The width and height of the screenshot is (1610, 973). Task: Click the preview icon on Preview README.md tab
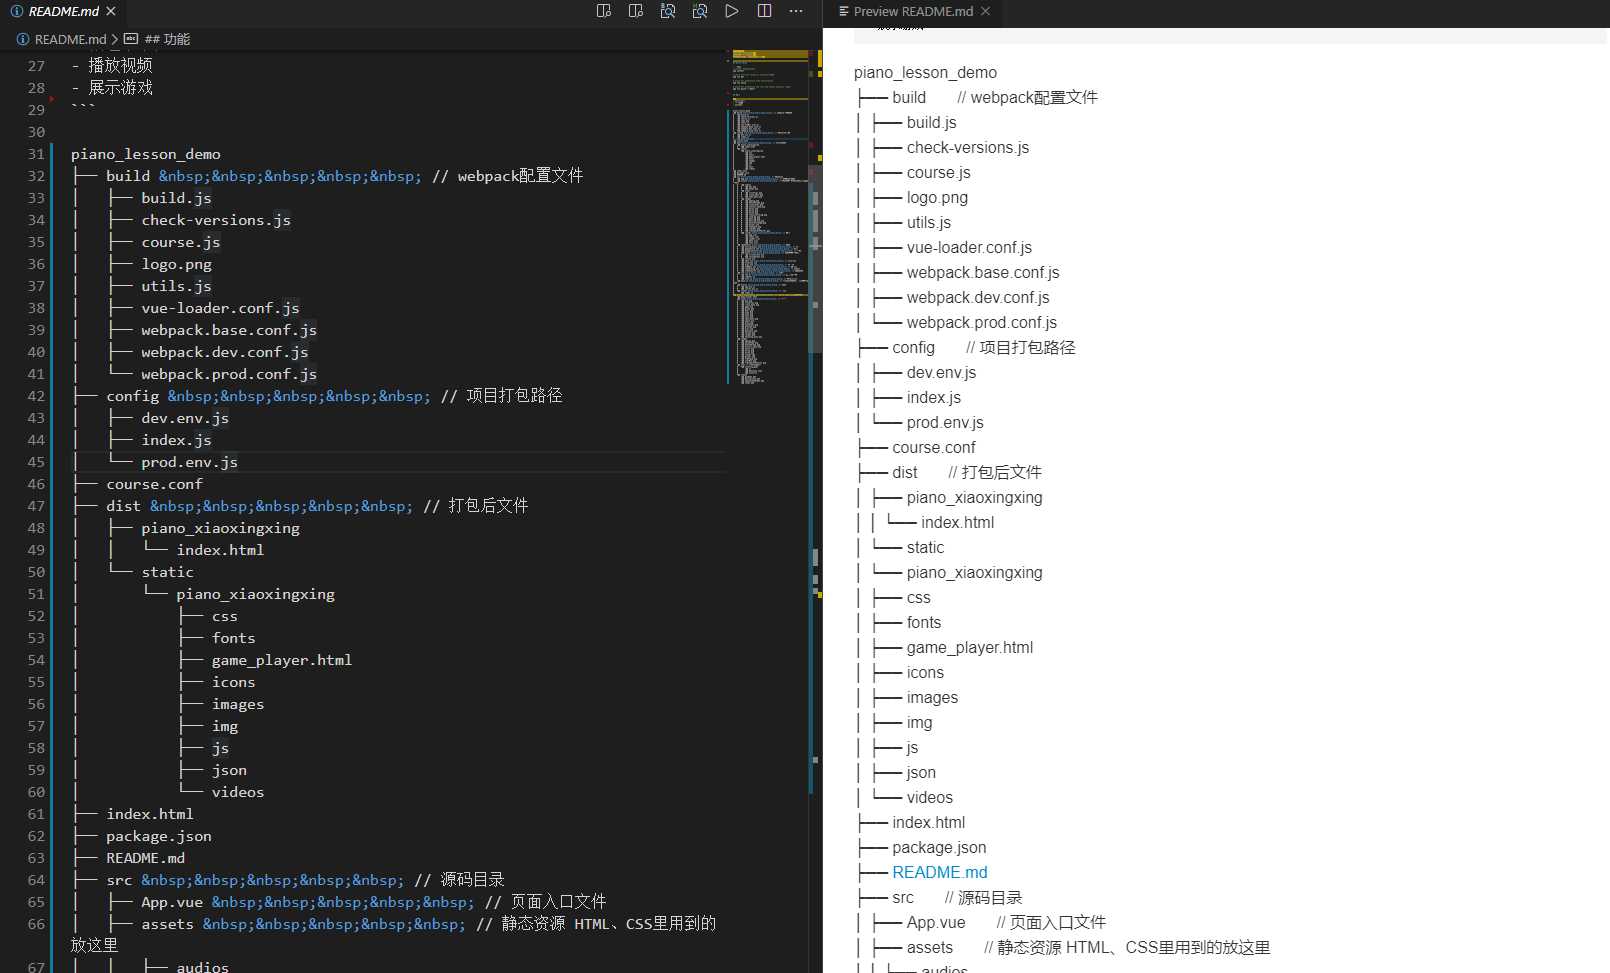(844, 11)
